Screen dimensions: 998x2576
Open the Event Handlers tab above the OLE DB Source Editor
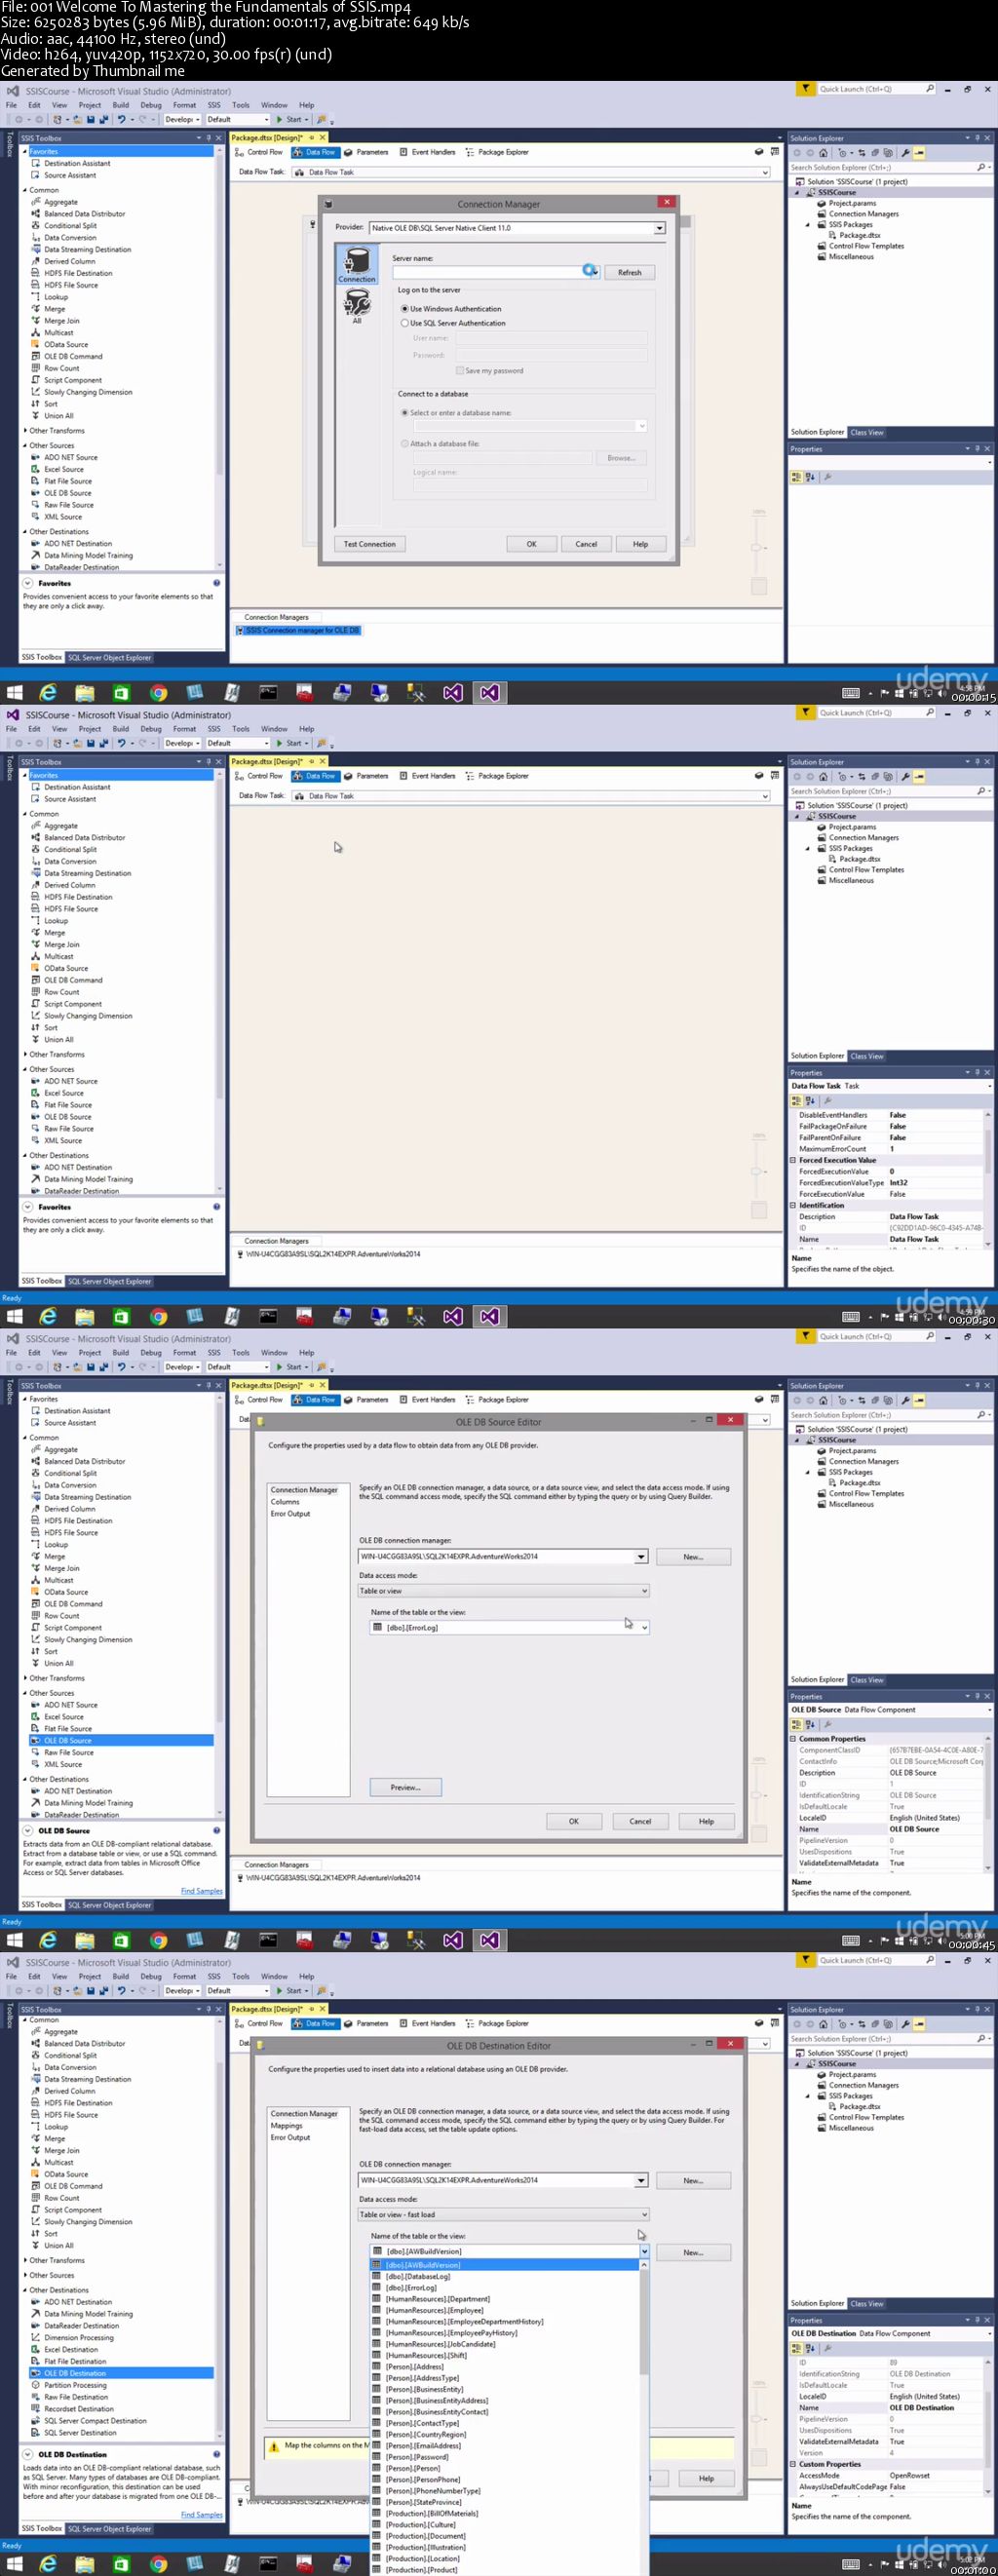point(427,1400)
